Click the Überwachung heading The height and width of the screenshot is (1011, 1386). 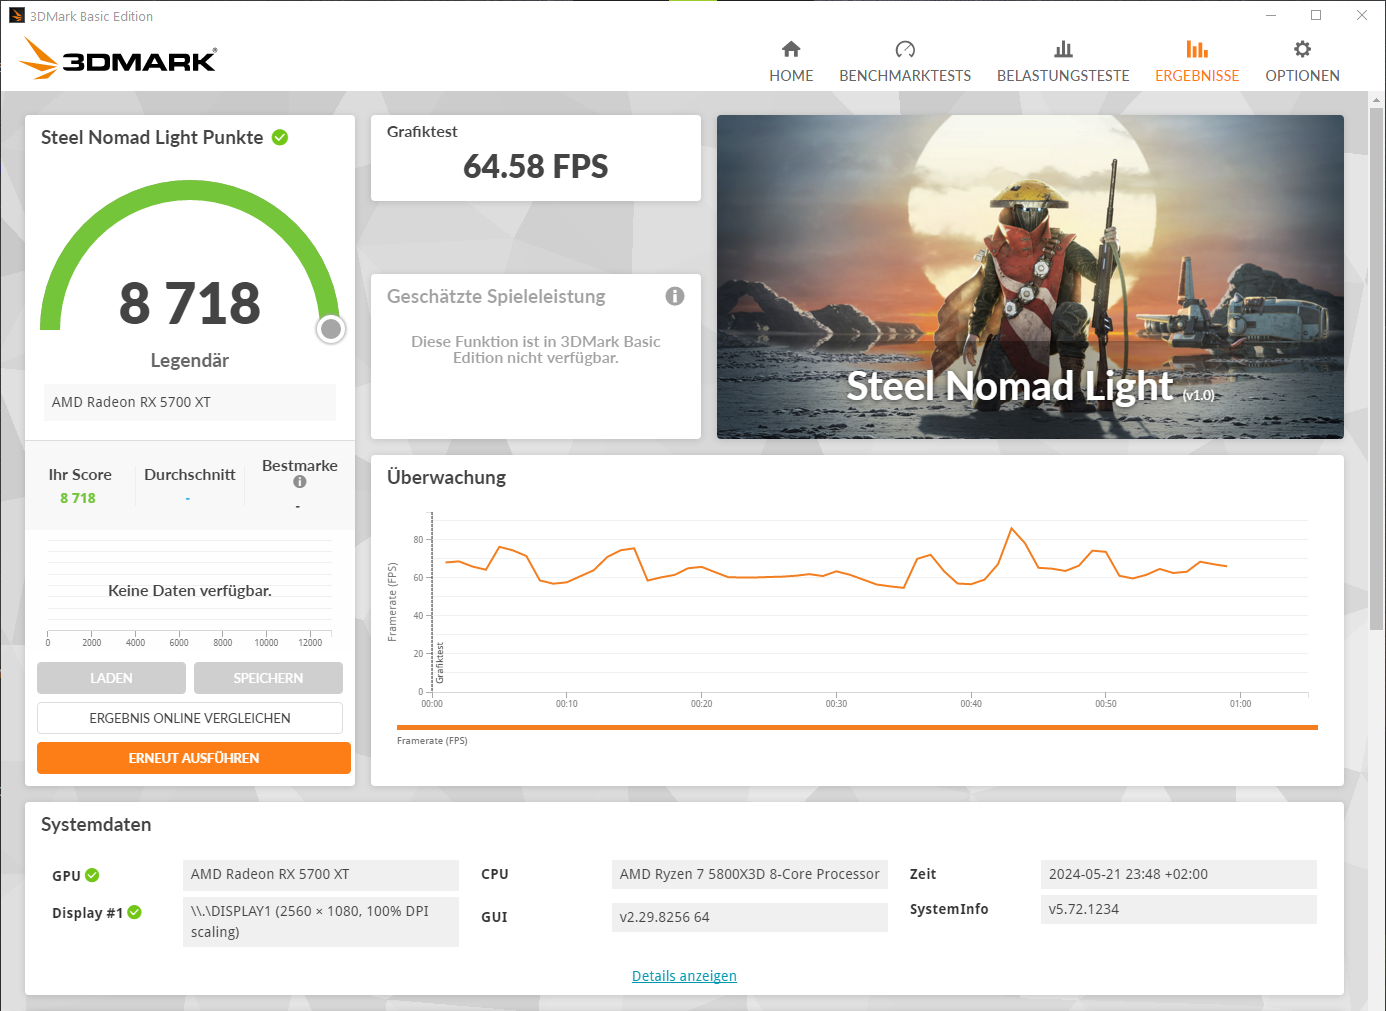446,477
